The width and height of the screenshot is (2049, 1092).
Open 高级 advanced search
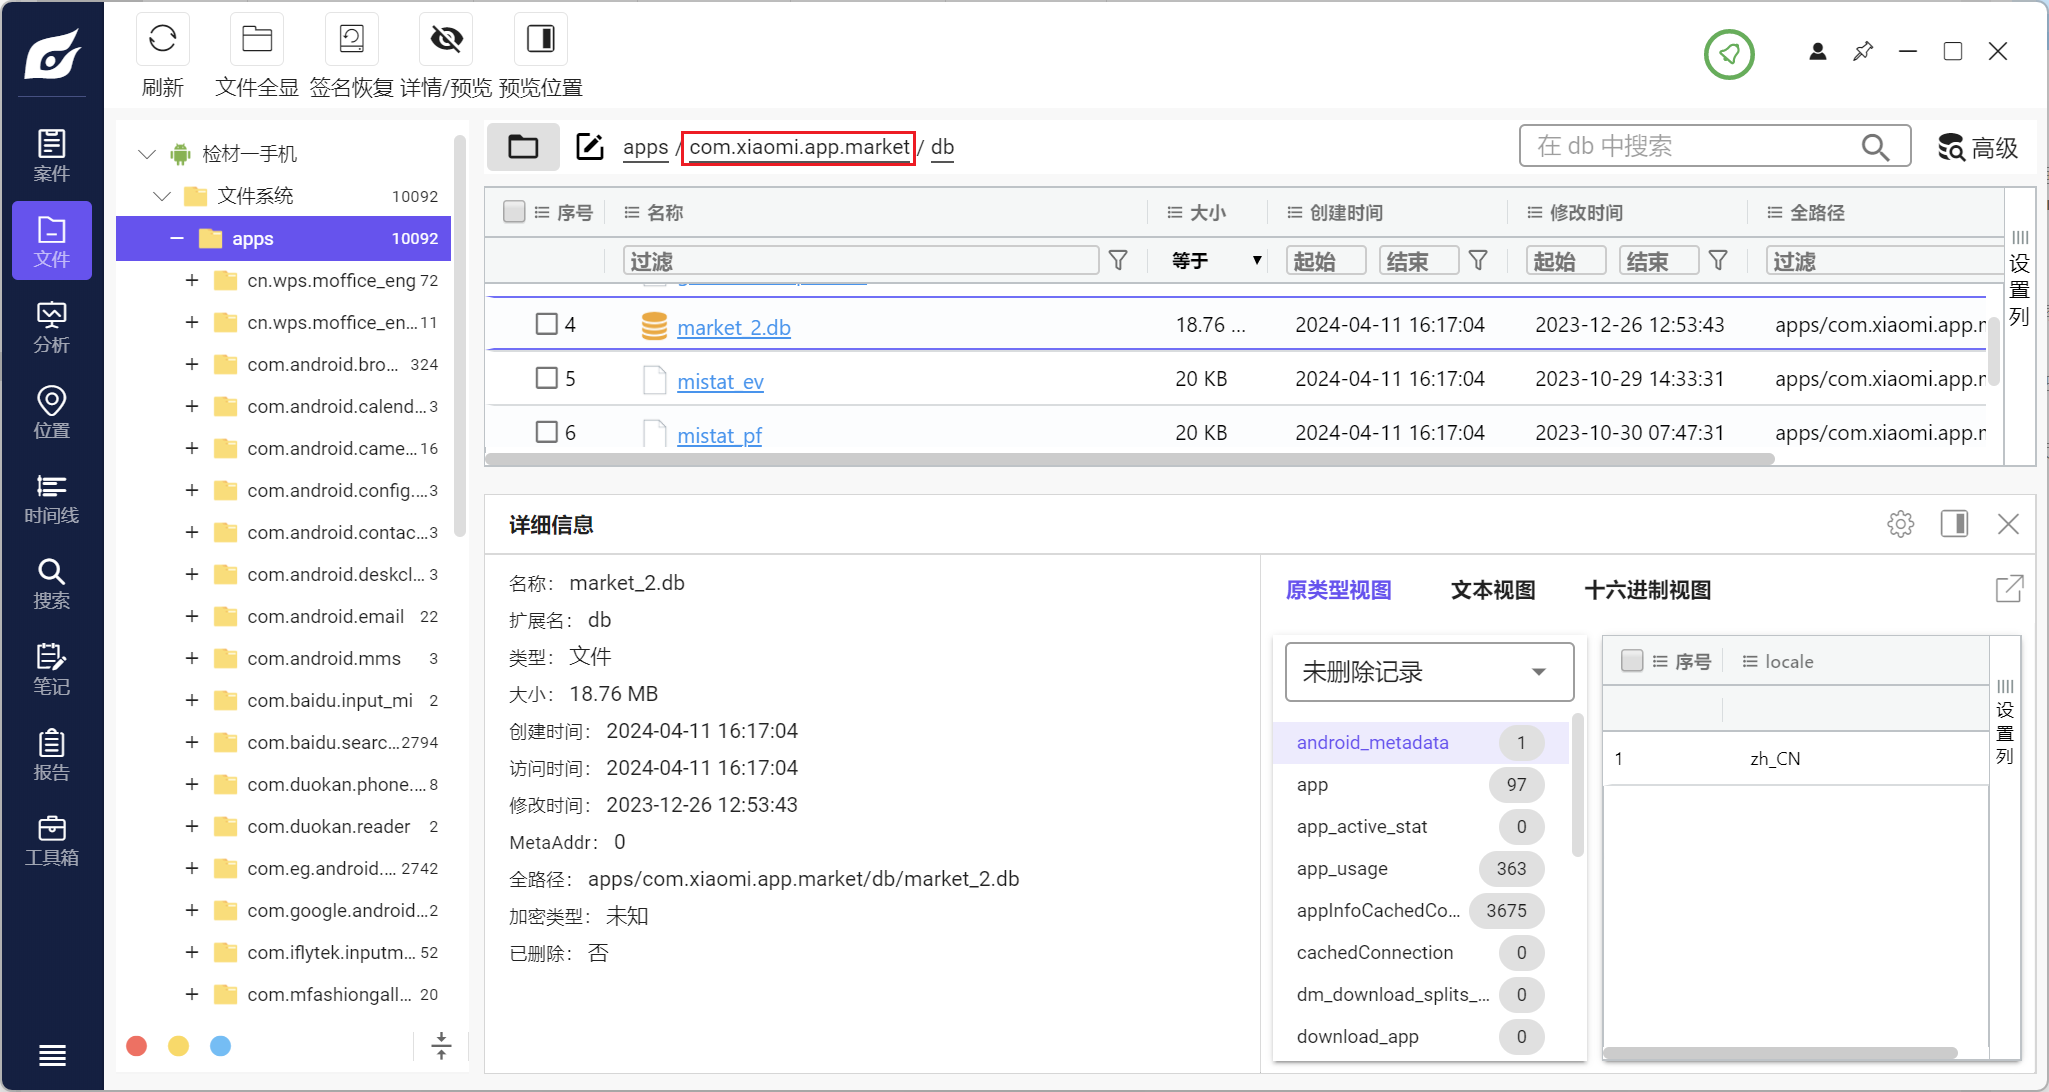pyautogui.click(x=1977, y=147)
